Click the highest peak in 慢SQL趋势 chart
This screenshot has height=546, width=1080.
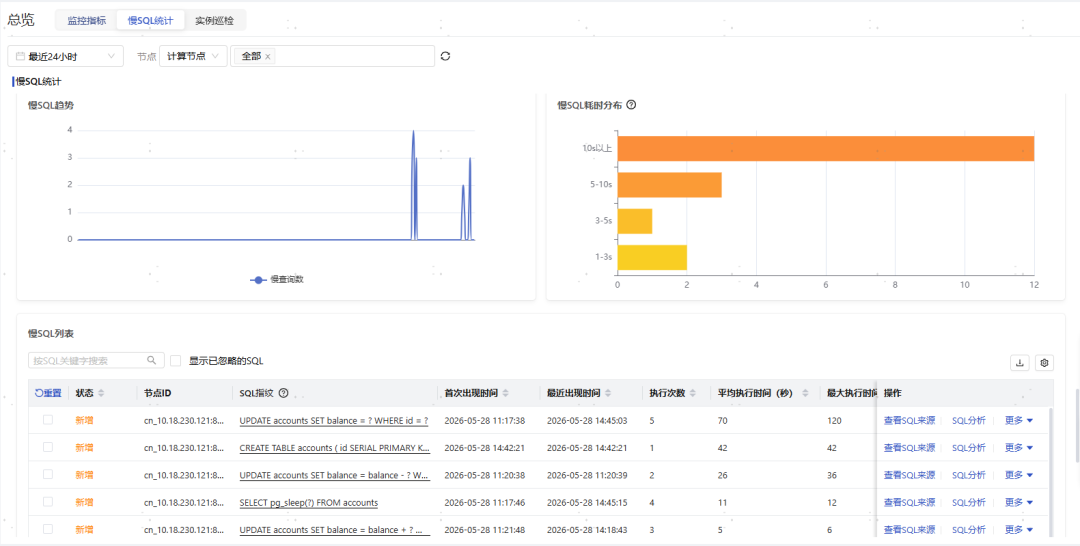pyautogui.click(x=413, y=131)
